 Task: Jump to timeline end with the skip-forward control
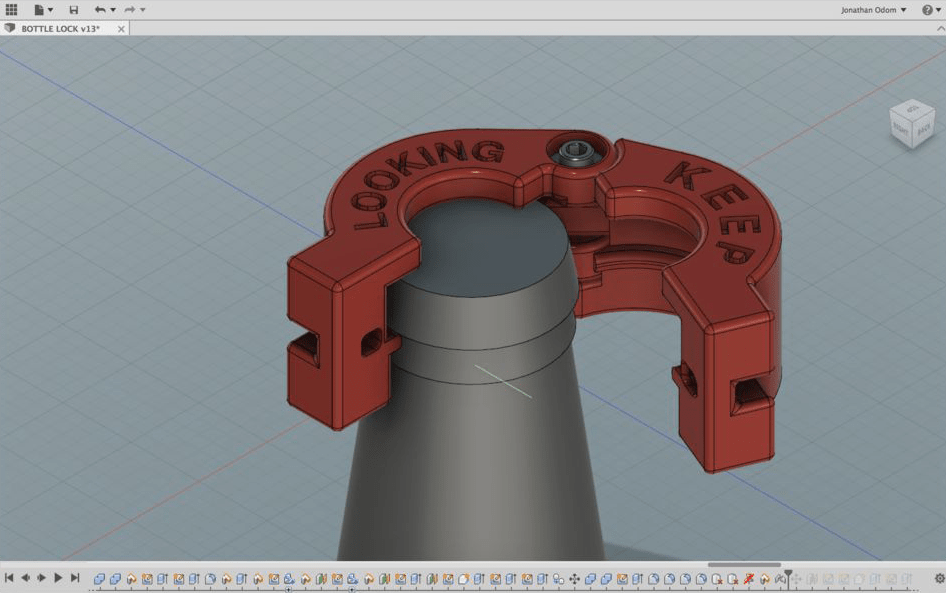pyautogui.click(x=75, y=577)
